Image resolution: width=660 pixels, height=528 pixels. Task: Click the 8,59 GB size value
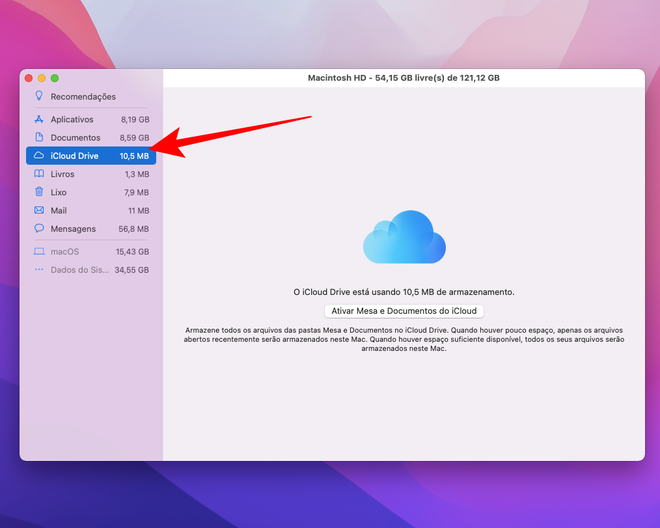(x=134, y=138)
